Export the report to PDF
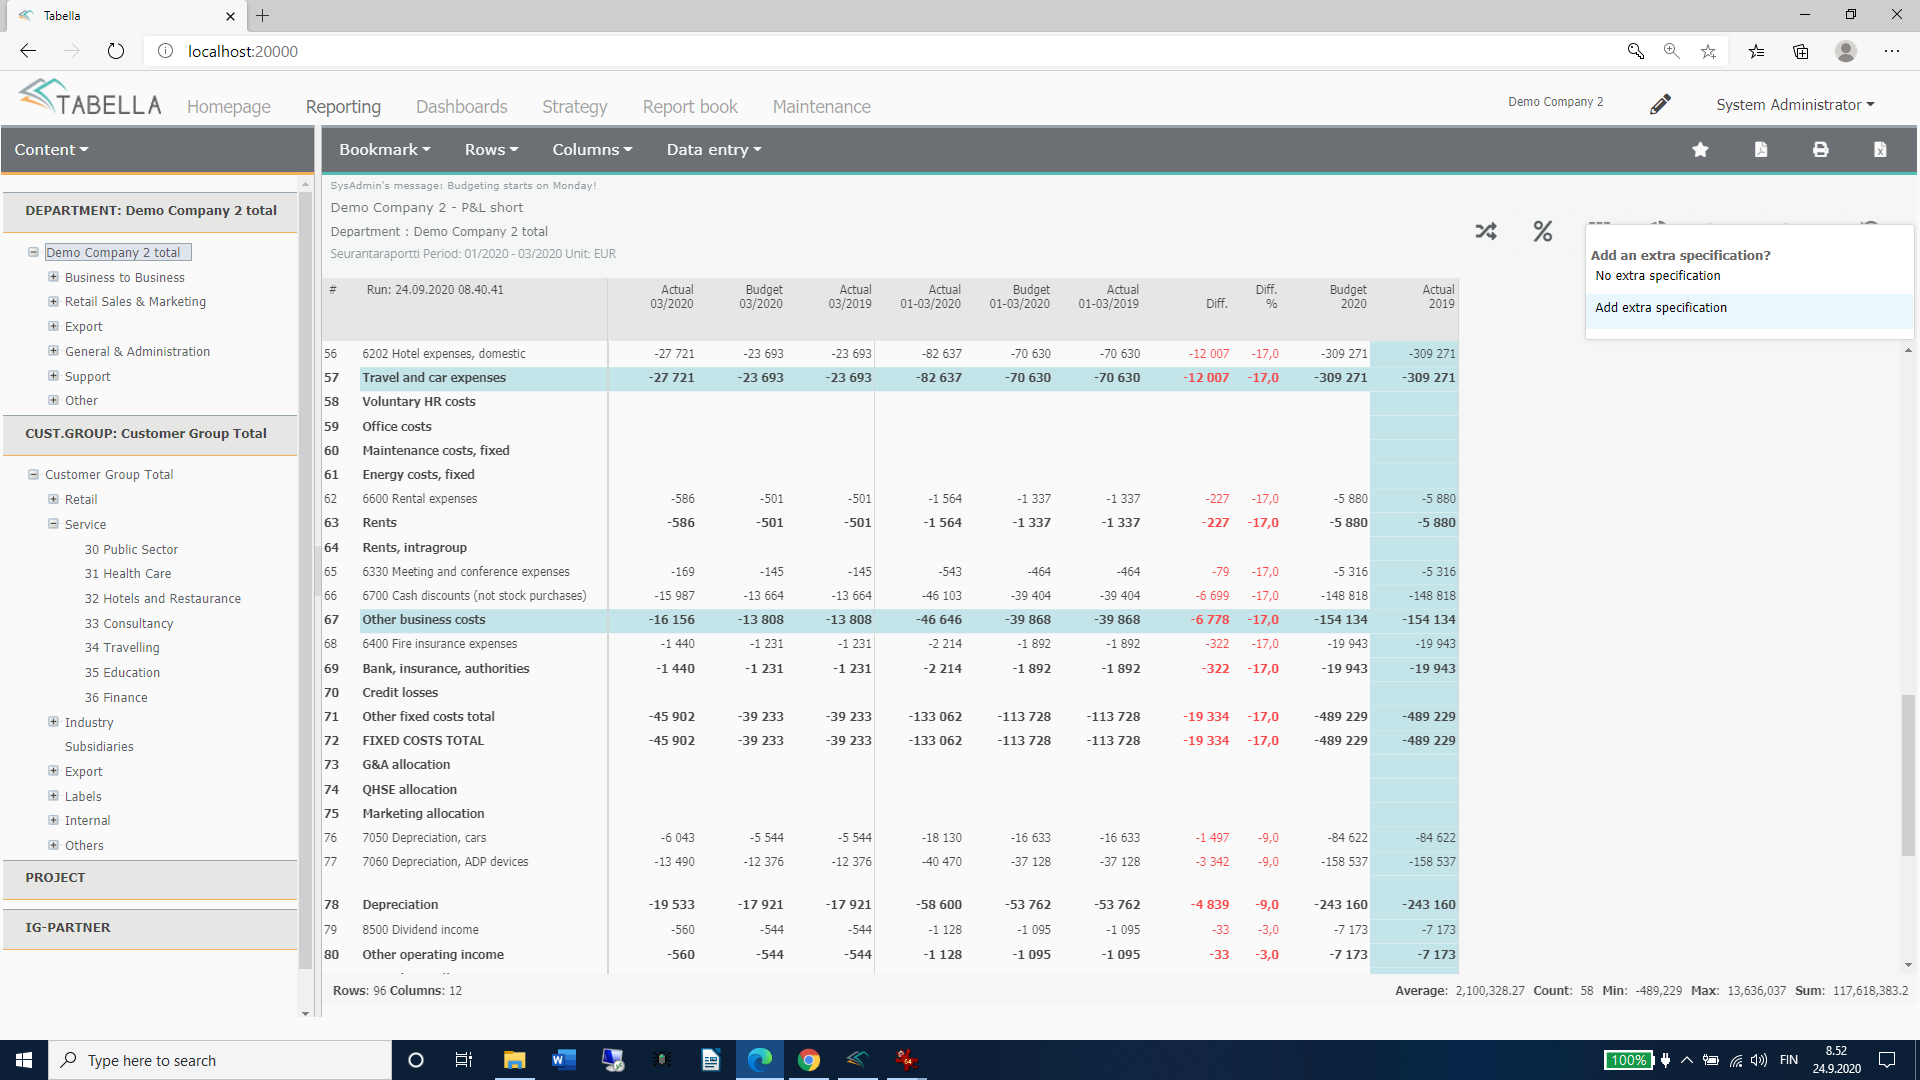 click(1761, 150)
